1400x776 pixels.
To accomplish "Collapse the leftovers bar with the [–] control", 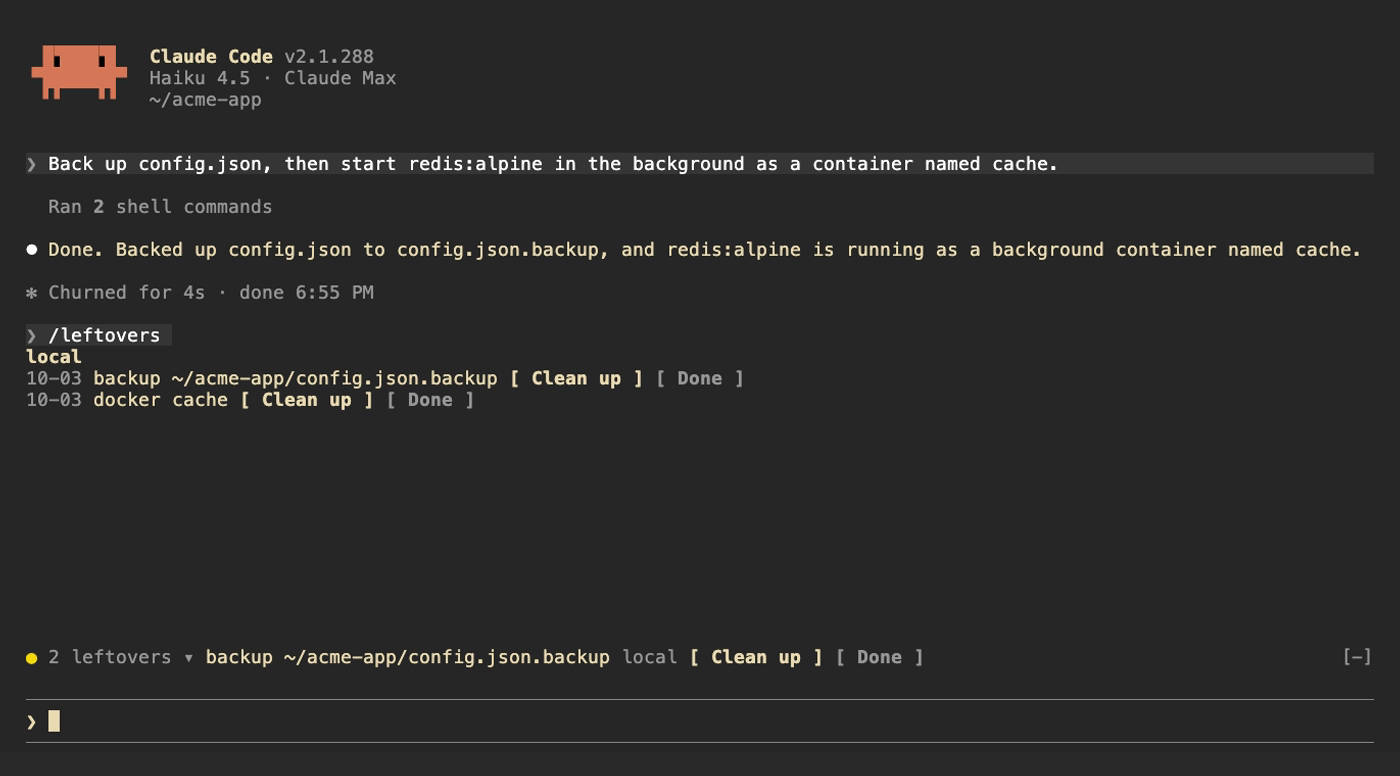I will pyautogui.click(x=1357, y=657).
